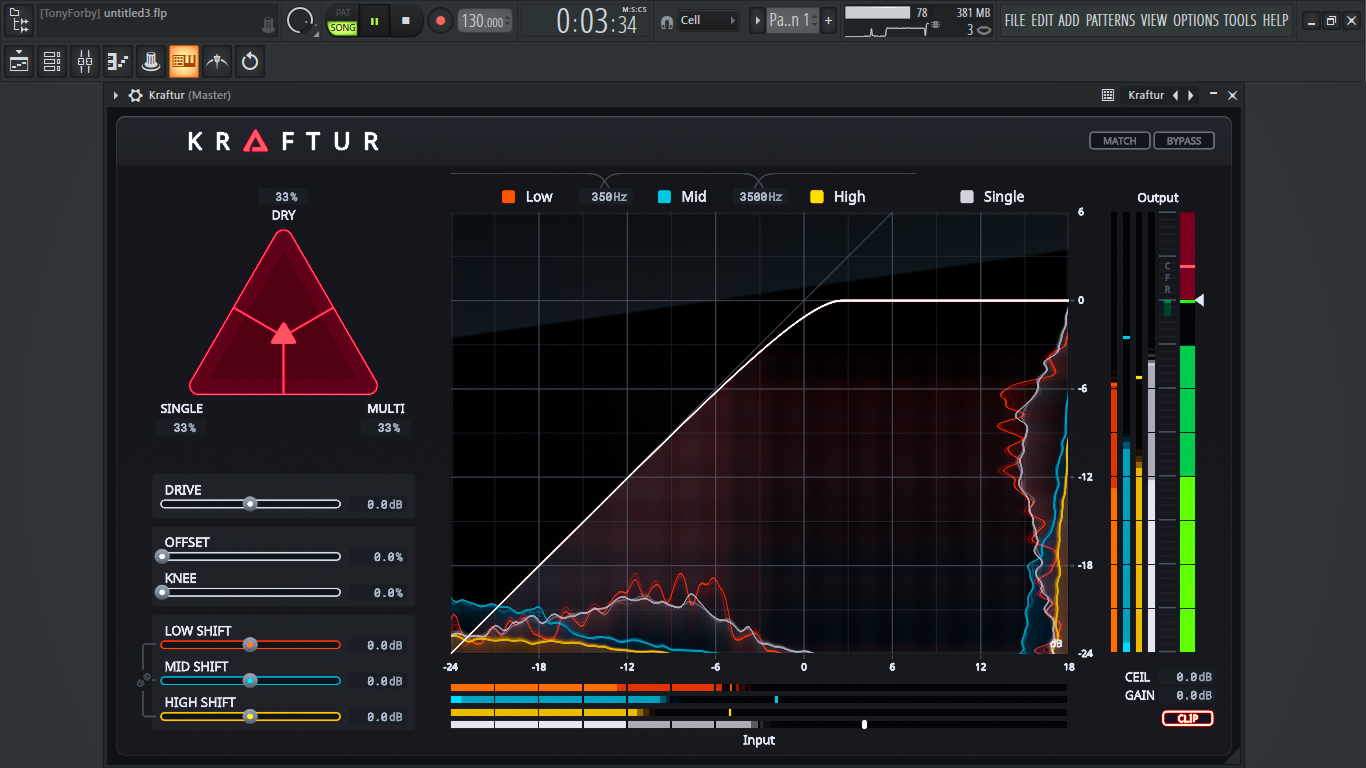The width and height of the screenshot is (1366, 768).
Task: Click the HIGH SHIFT slider handle
Action: click(250, 716)
